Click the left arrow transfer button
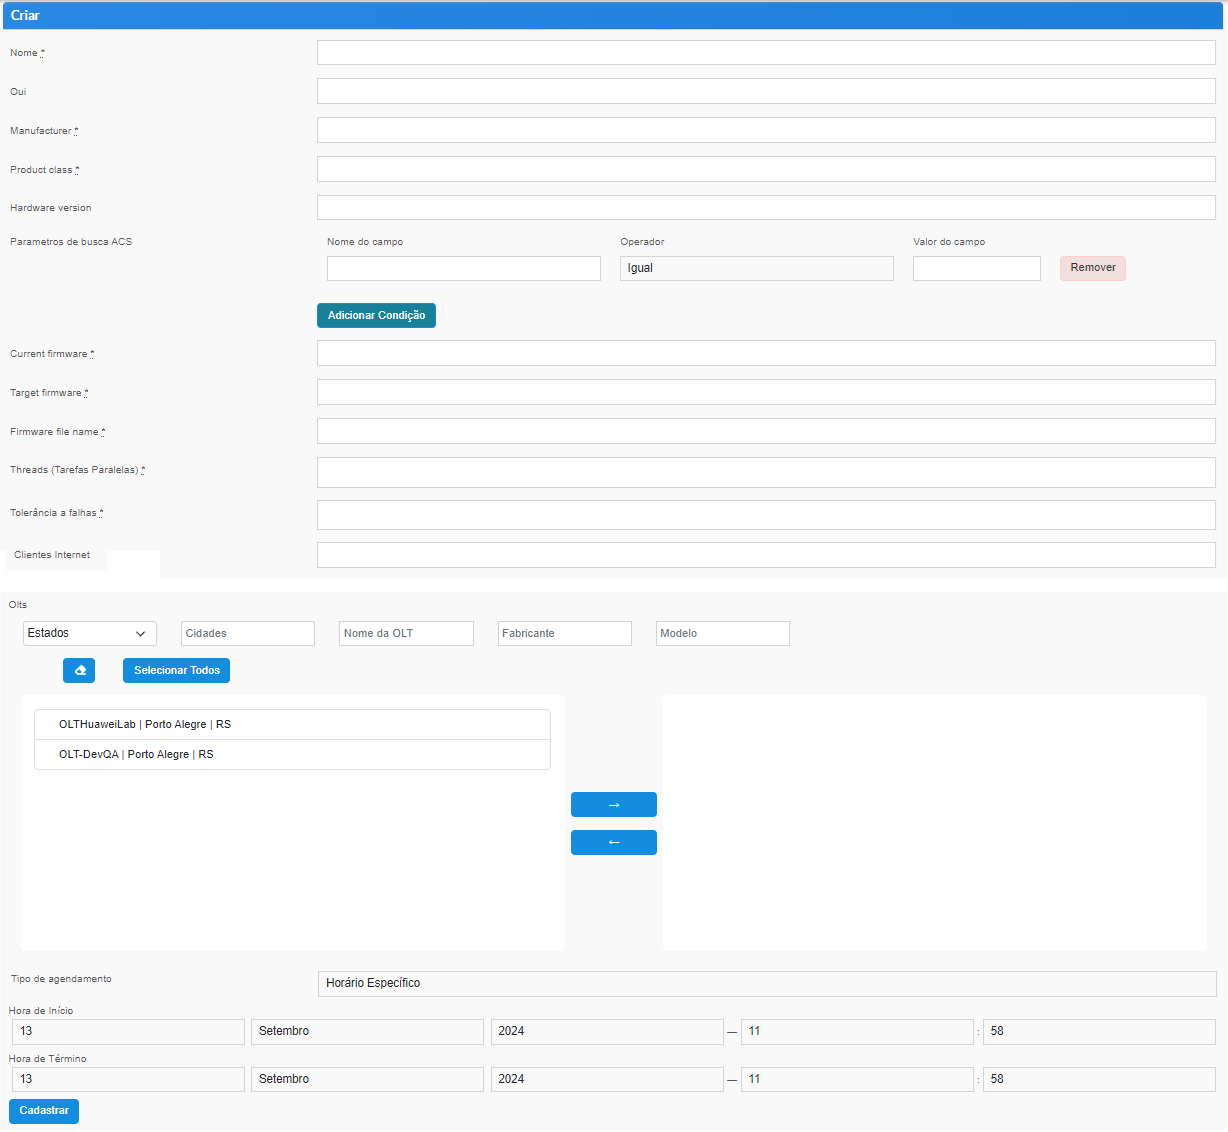Image resolution: width=1228 pixels, height=1132 pixels. 613,843
